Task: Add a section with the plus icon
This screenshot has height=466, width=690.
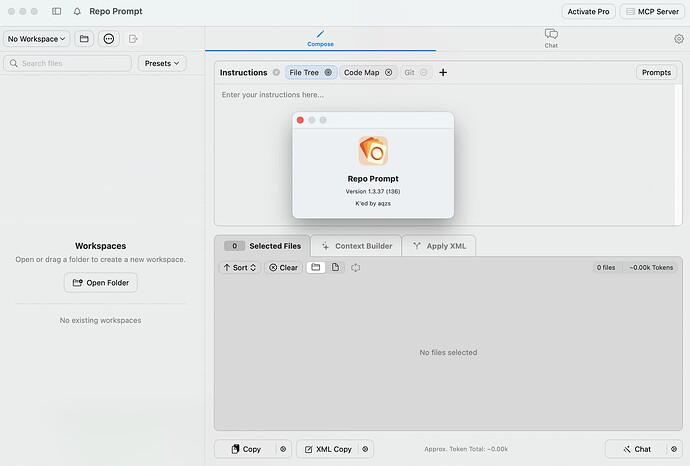Action: 443,73
